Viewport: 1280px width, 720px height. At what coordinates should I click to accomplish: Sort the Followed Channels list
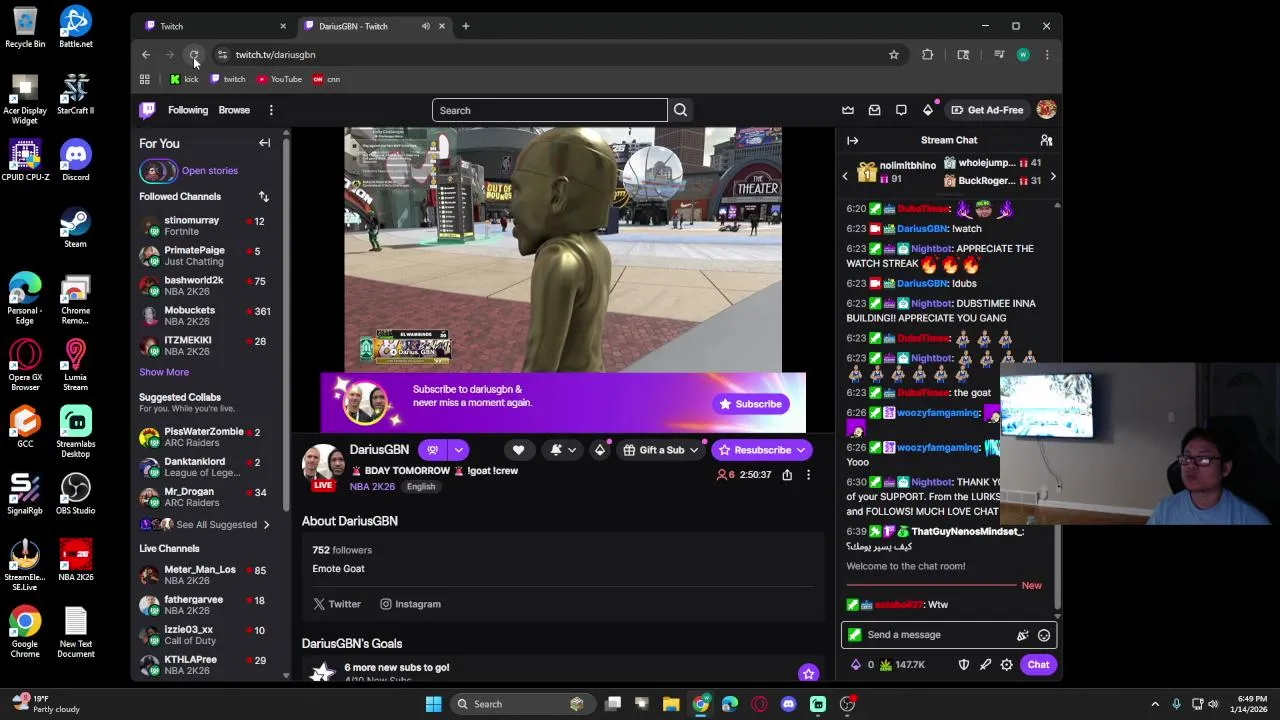click(263, 196)
